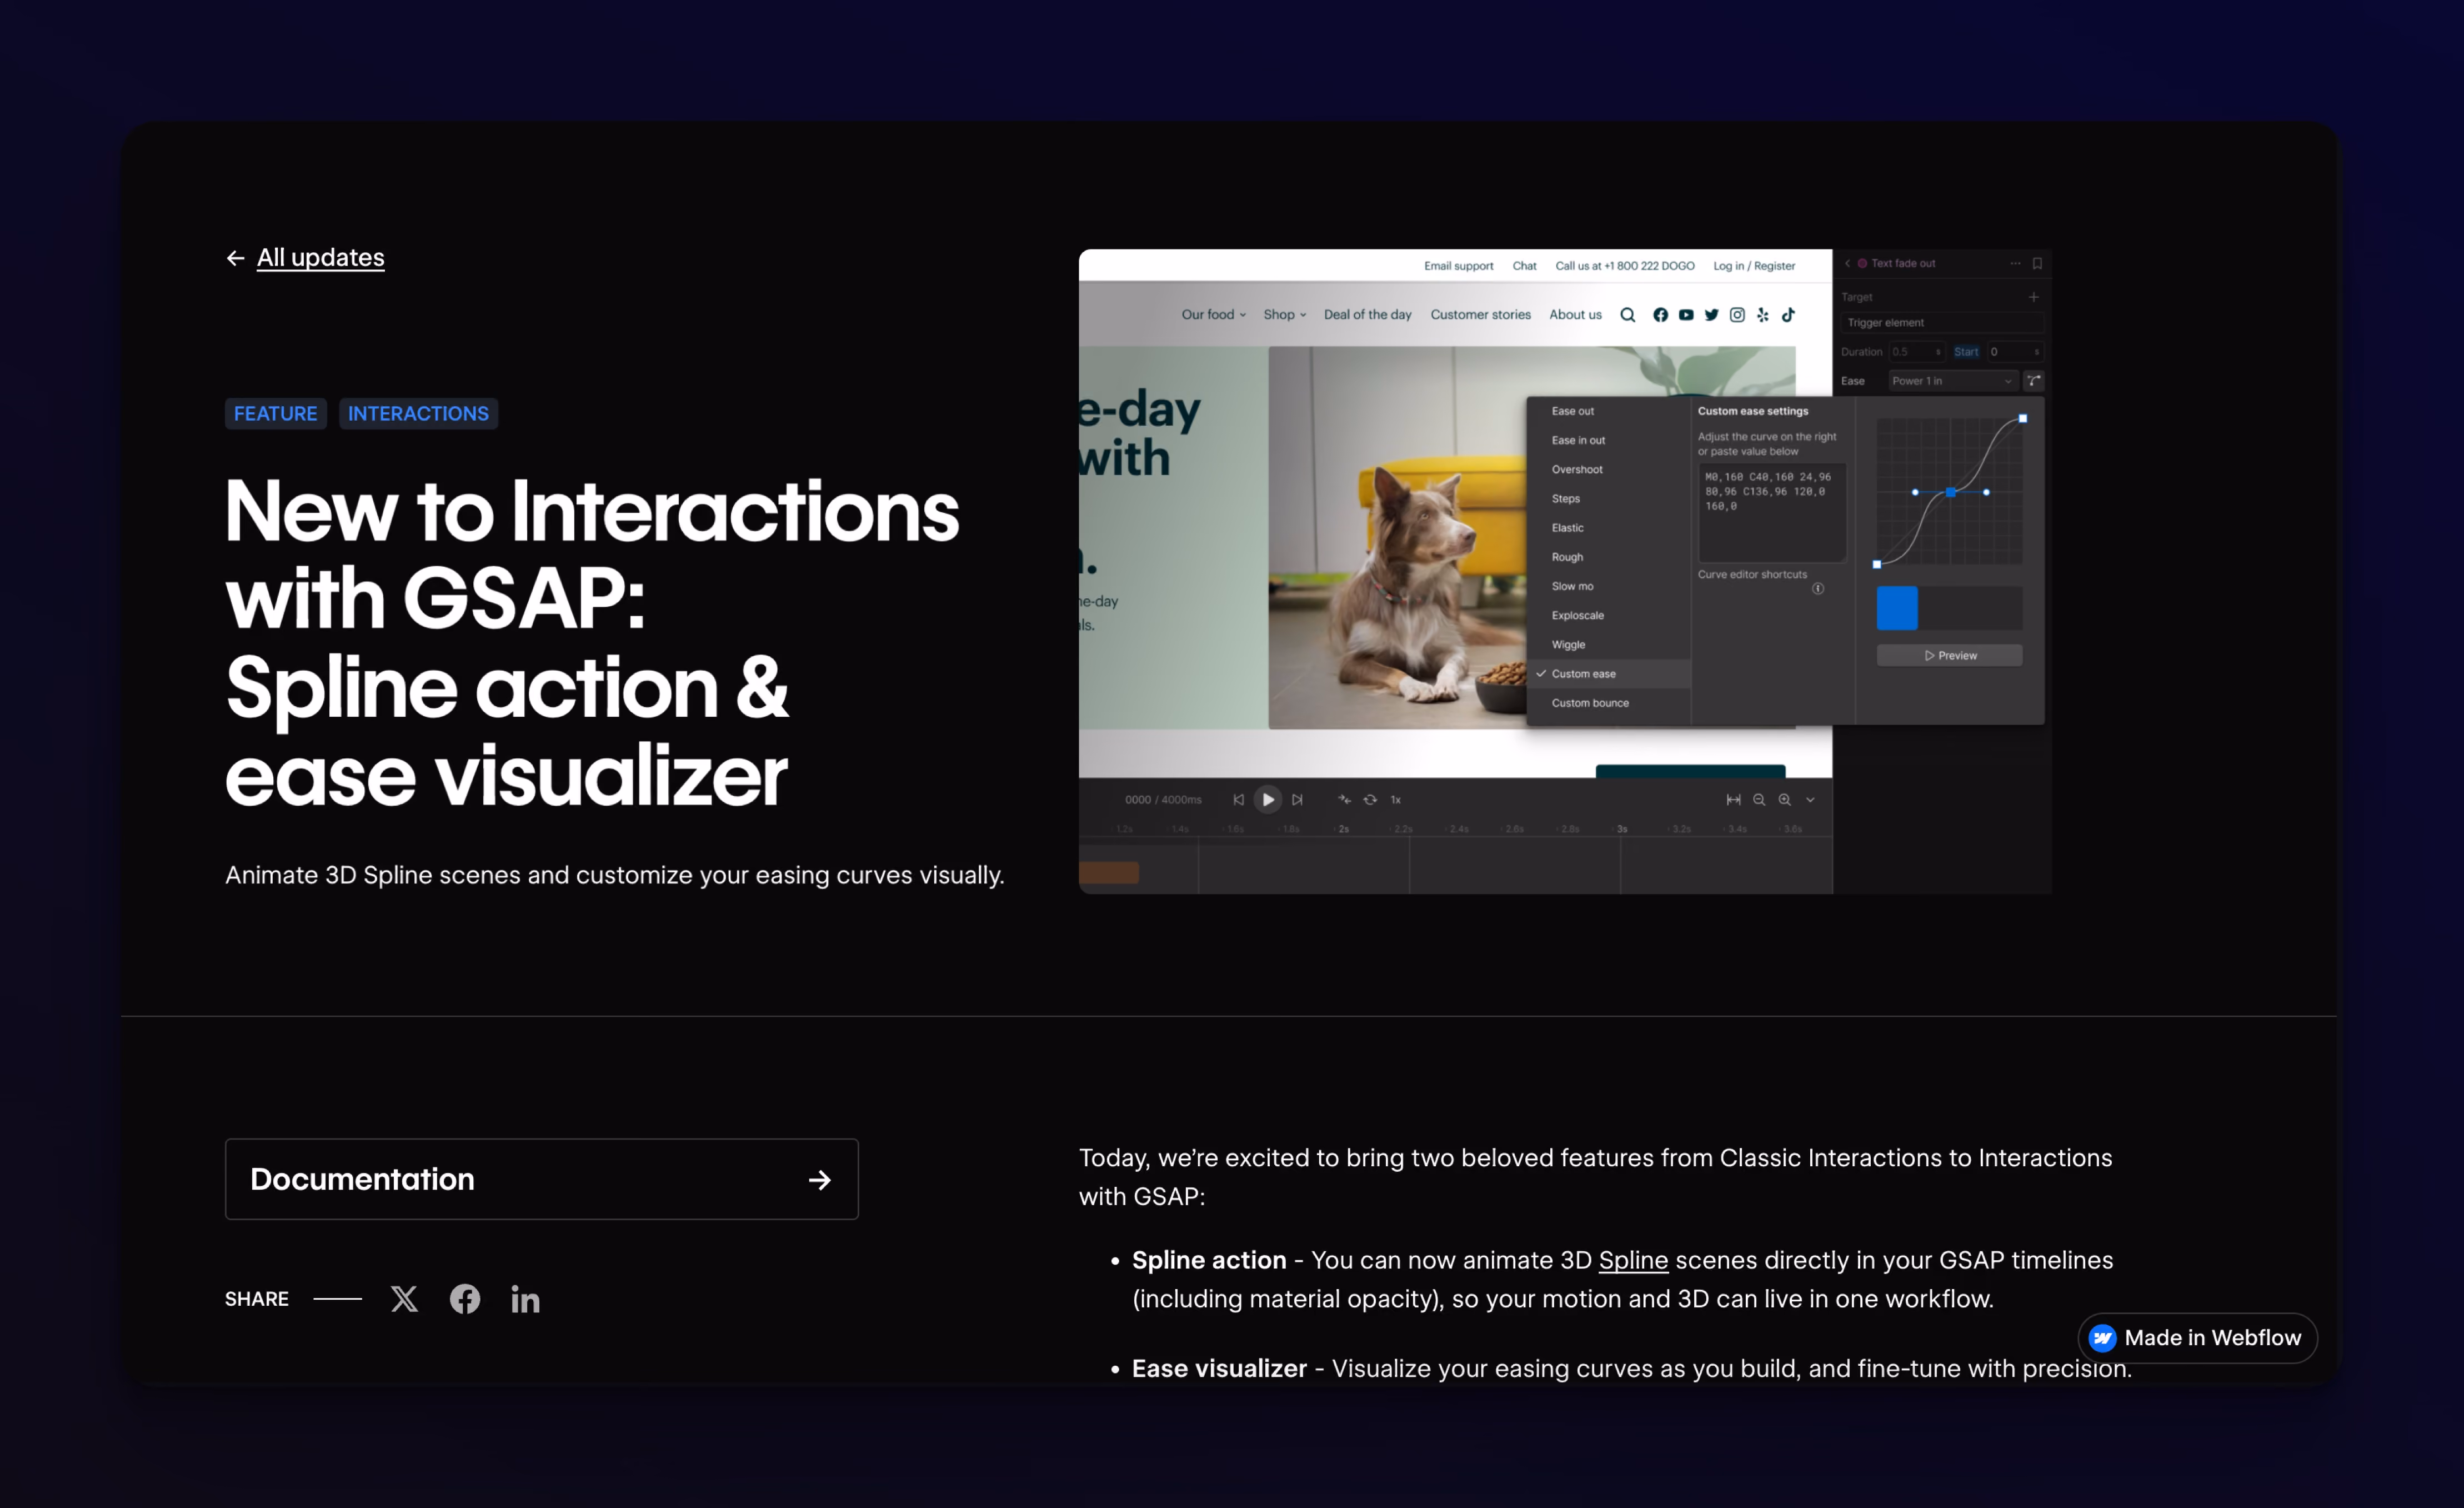Screen dimensions: 2464x1508
Task: Click the top-right end point of the ease curve
Action: coord(2023,419)
